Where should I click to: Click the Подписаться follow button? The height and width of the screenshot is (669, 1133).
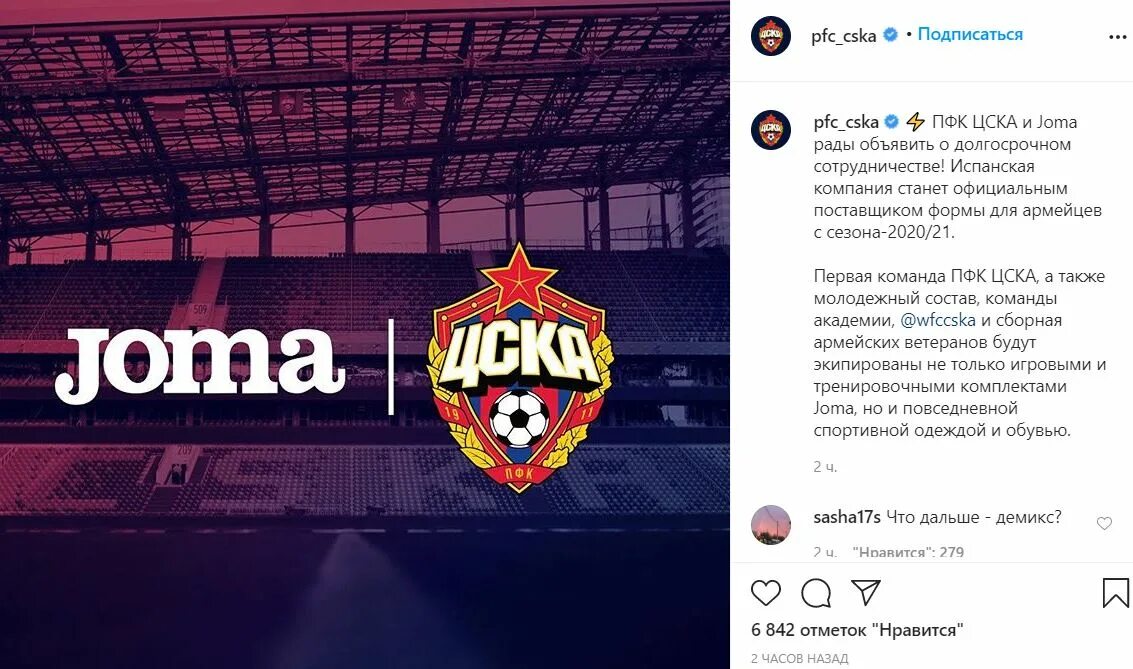tap(970, 34)
